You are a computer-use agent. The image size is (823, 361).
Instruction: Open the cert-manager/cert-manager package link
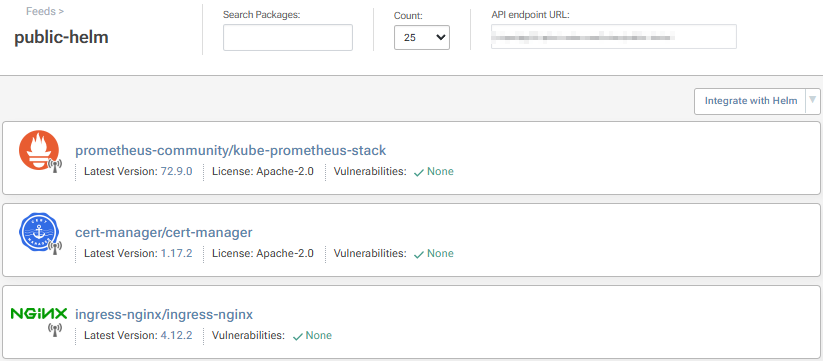(x=164, y=232)
